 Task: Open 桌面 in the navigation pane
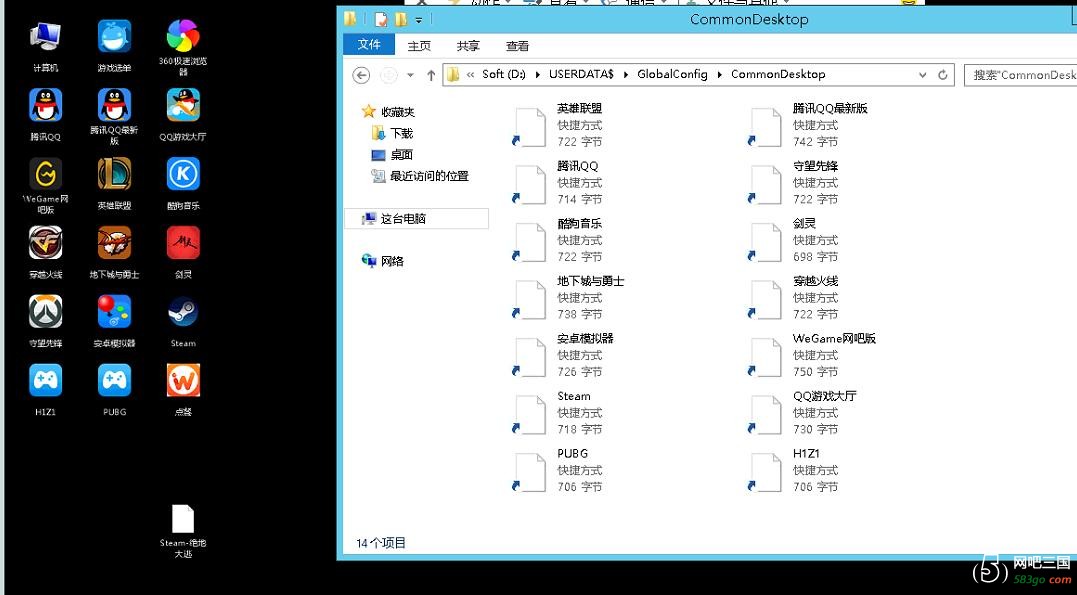[x=392, y=155]
